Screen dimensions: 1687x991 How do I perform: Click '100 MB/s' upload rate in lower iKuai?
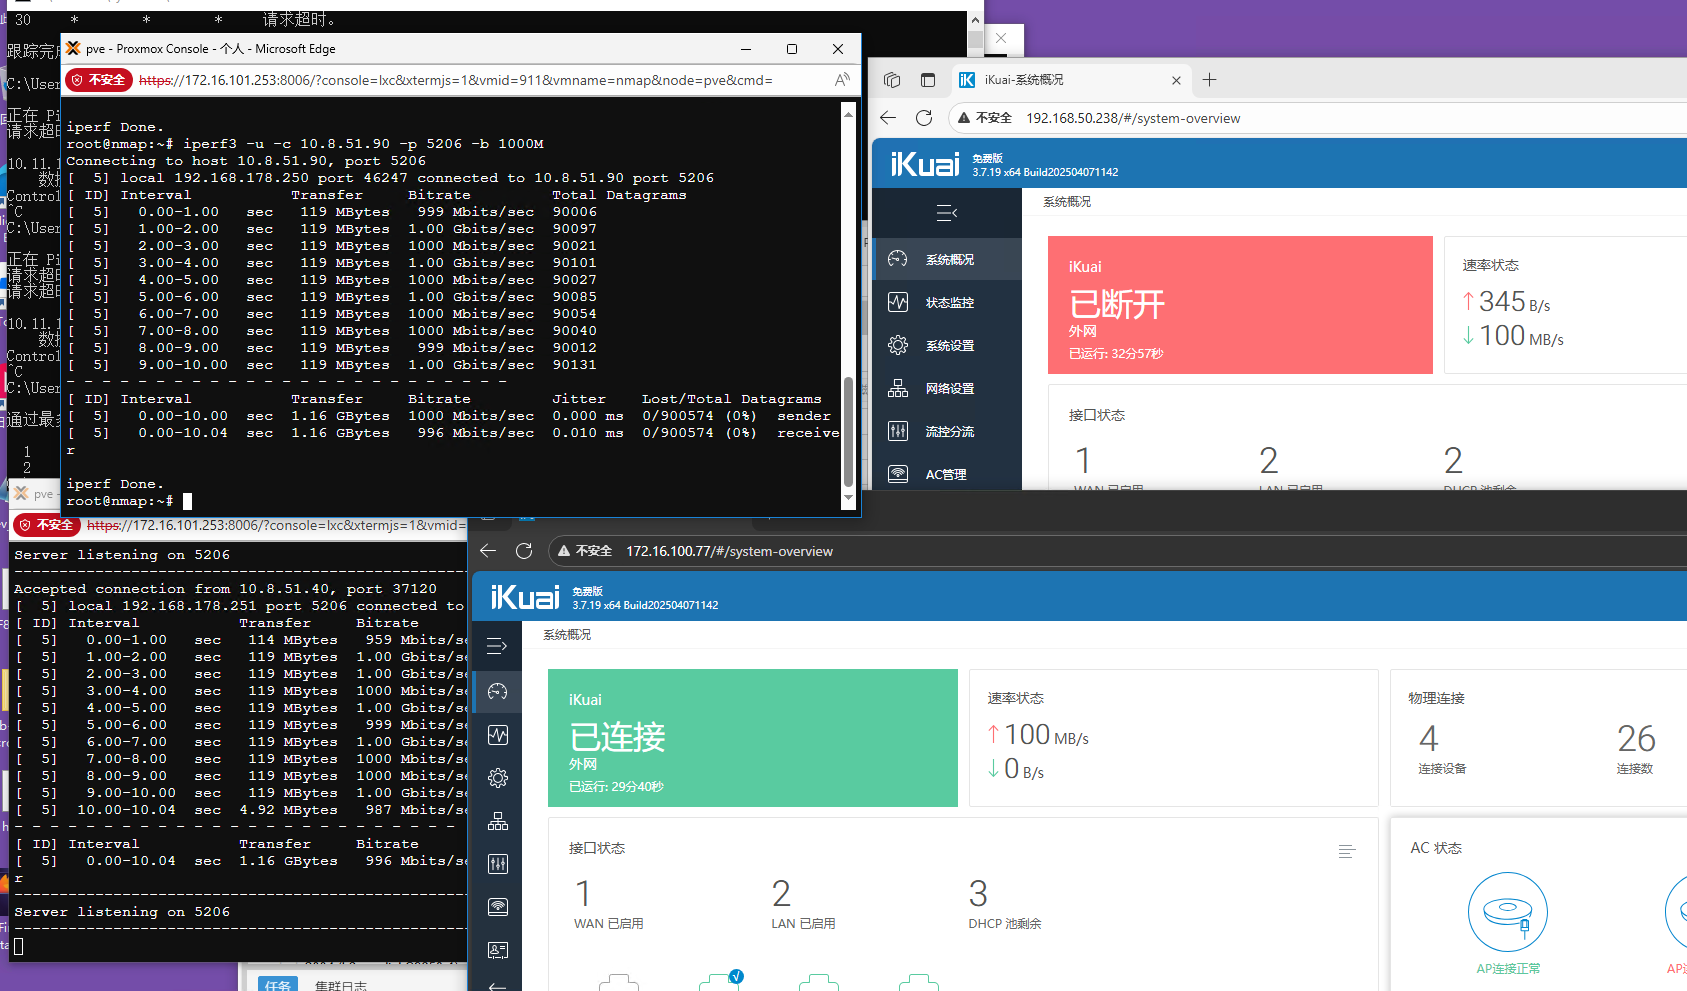[1038, 735]
